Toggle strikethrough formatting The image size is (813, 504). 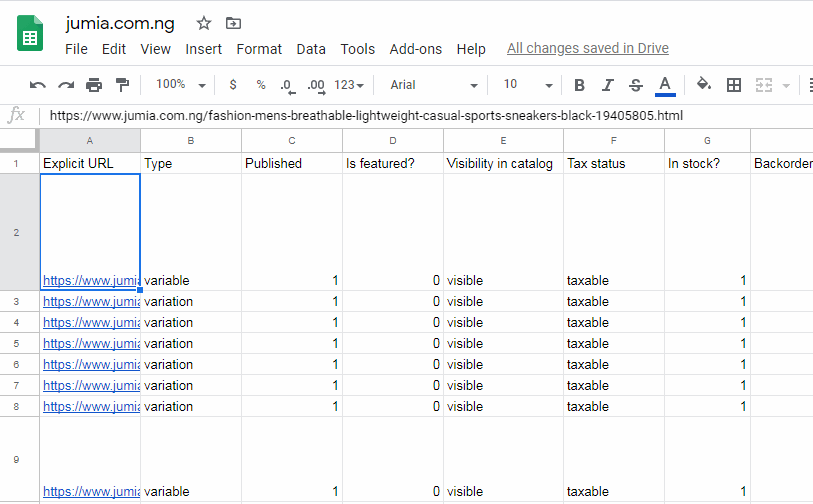pyautogui.click(x=636, y=85)
